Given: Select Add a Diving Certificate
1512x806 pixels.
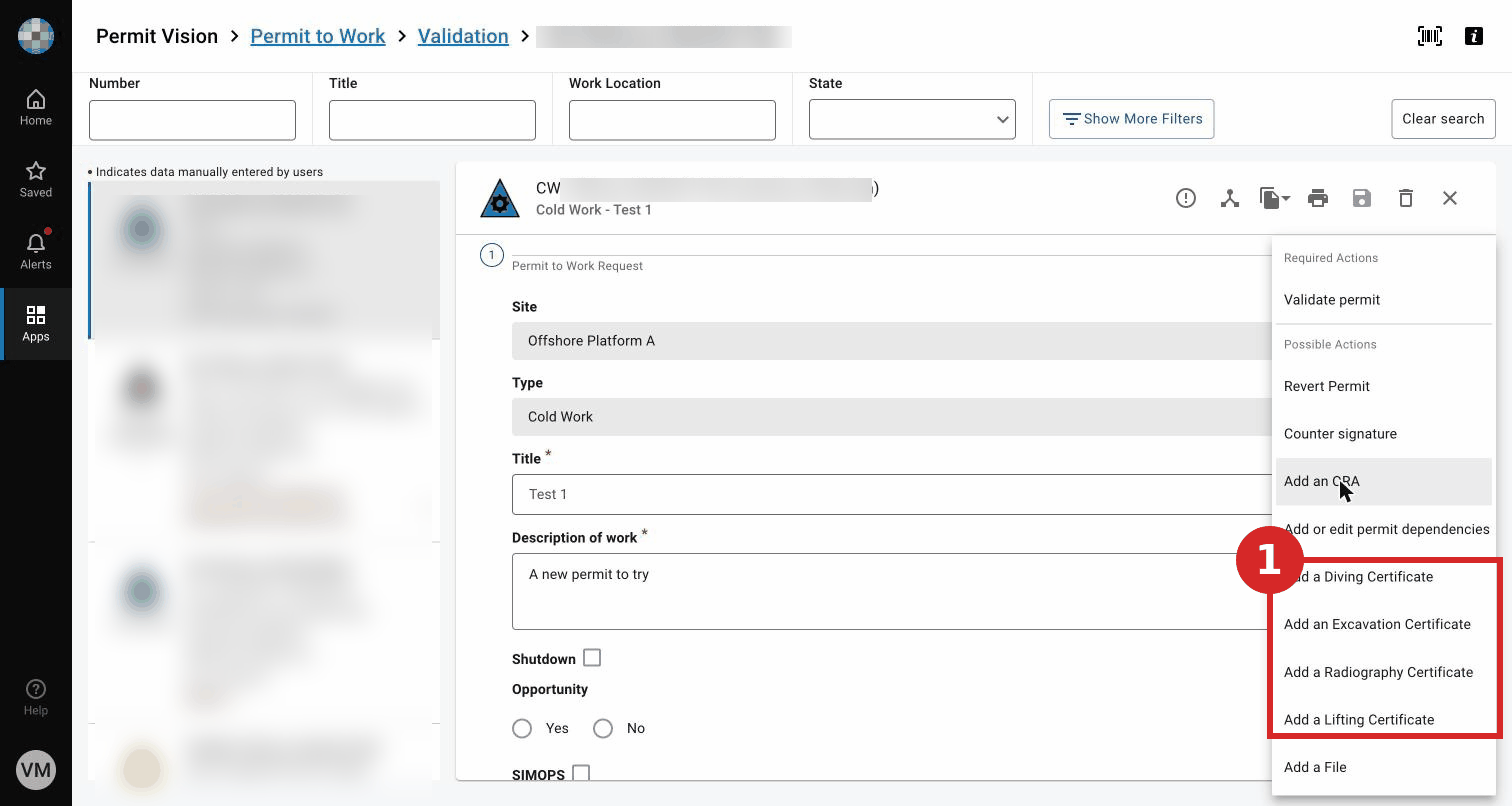Looking at the screenshot, I should click(1384, 577).
